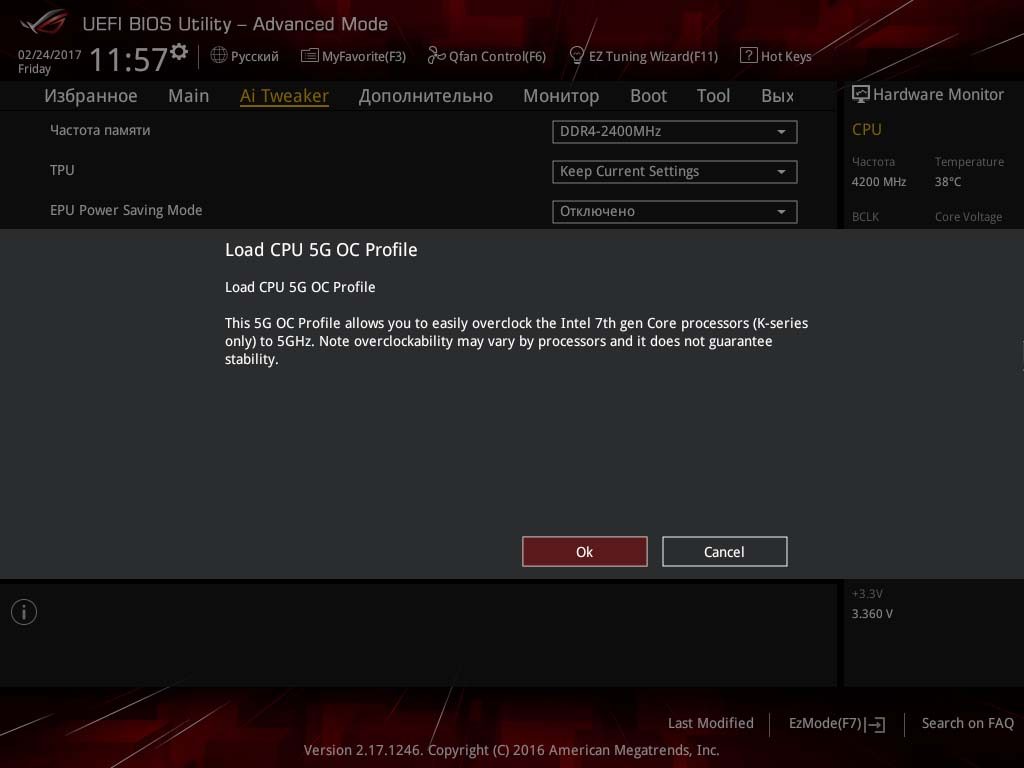This screenshot has height=768, width=1024.
Task: Click the UEFI BIOS Utility title
Action: tap(235, 24)
